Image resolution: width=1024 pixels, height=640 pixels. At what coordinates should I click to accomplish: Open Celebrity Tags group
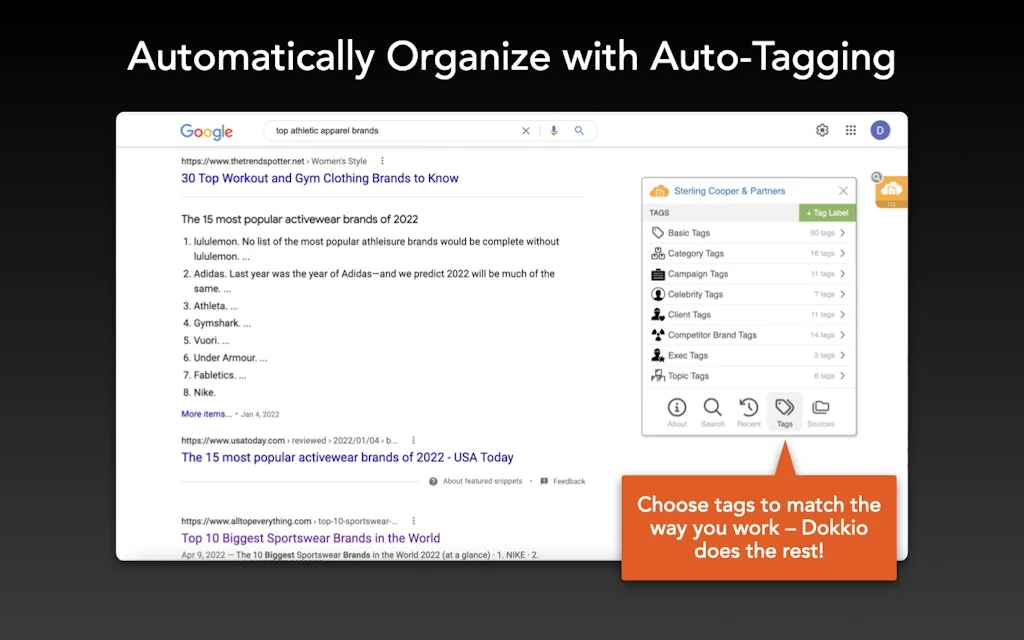748,294
